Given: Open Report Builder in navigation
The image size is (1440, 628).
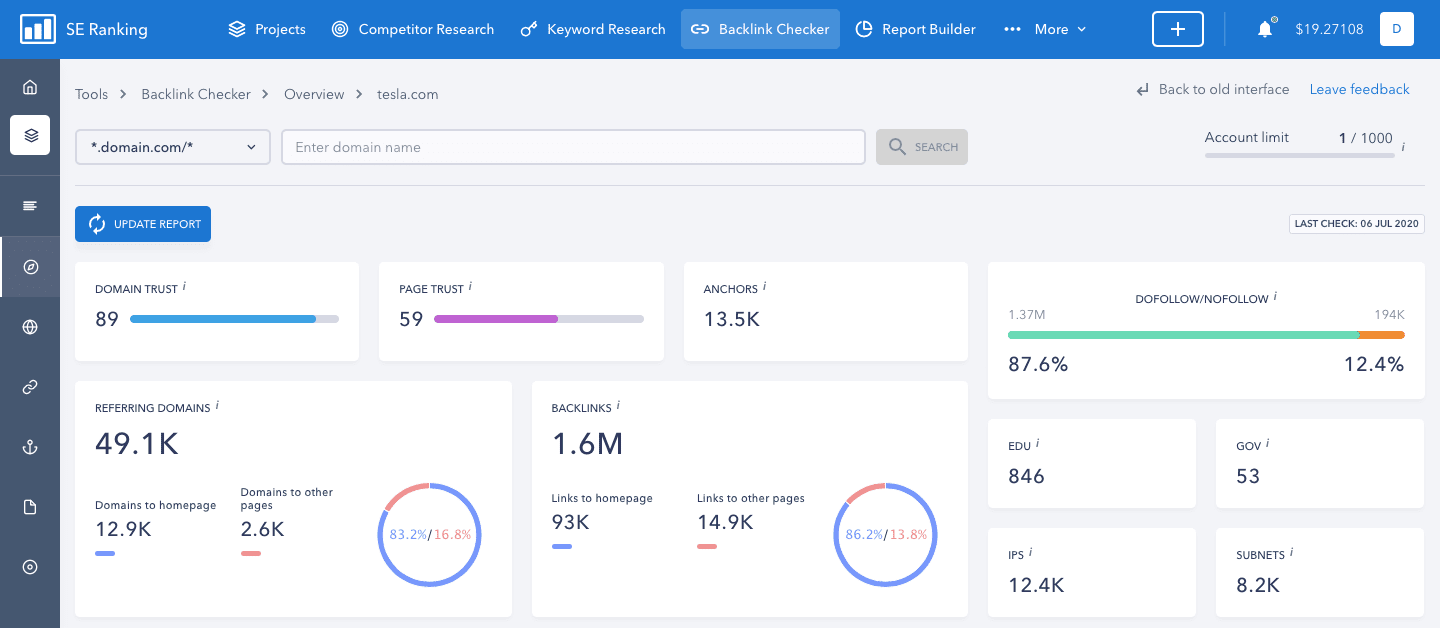Looking at the screenshot, I should [x=916, y=29].
